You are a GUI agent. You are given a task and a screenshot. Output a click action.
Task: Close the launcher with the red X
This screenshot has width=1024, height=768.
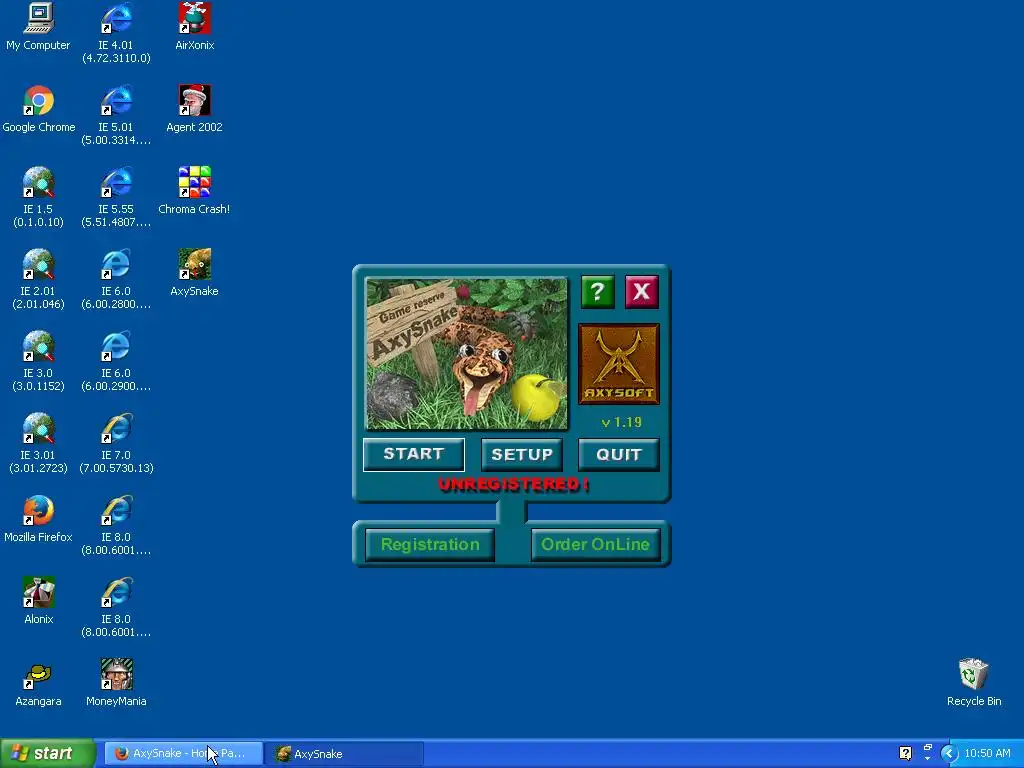(641, 291)
